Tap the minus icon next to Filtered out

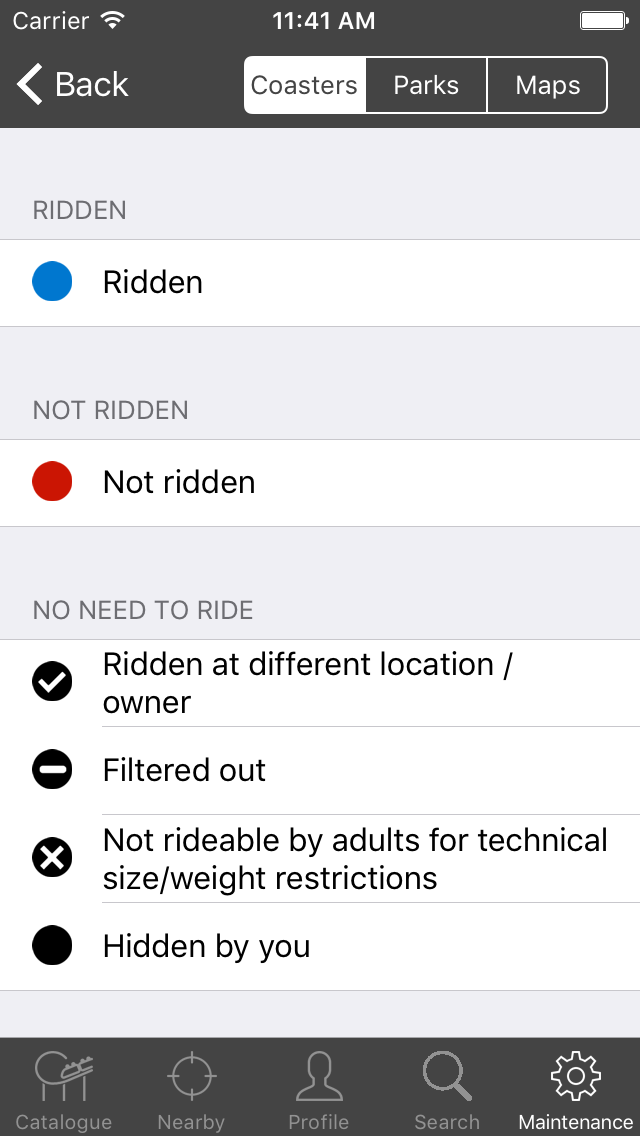point(52,770)
